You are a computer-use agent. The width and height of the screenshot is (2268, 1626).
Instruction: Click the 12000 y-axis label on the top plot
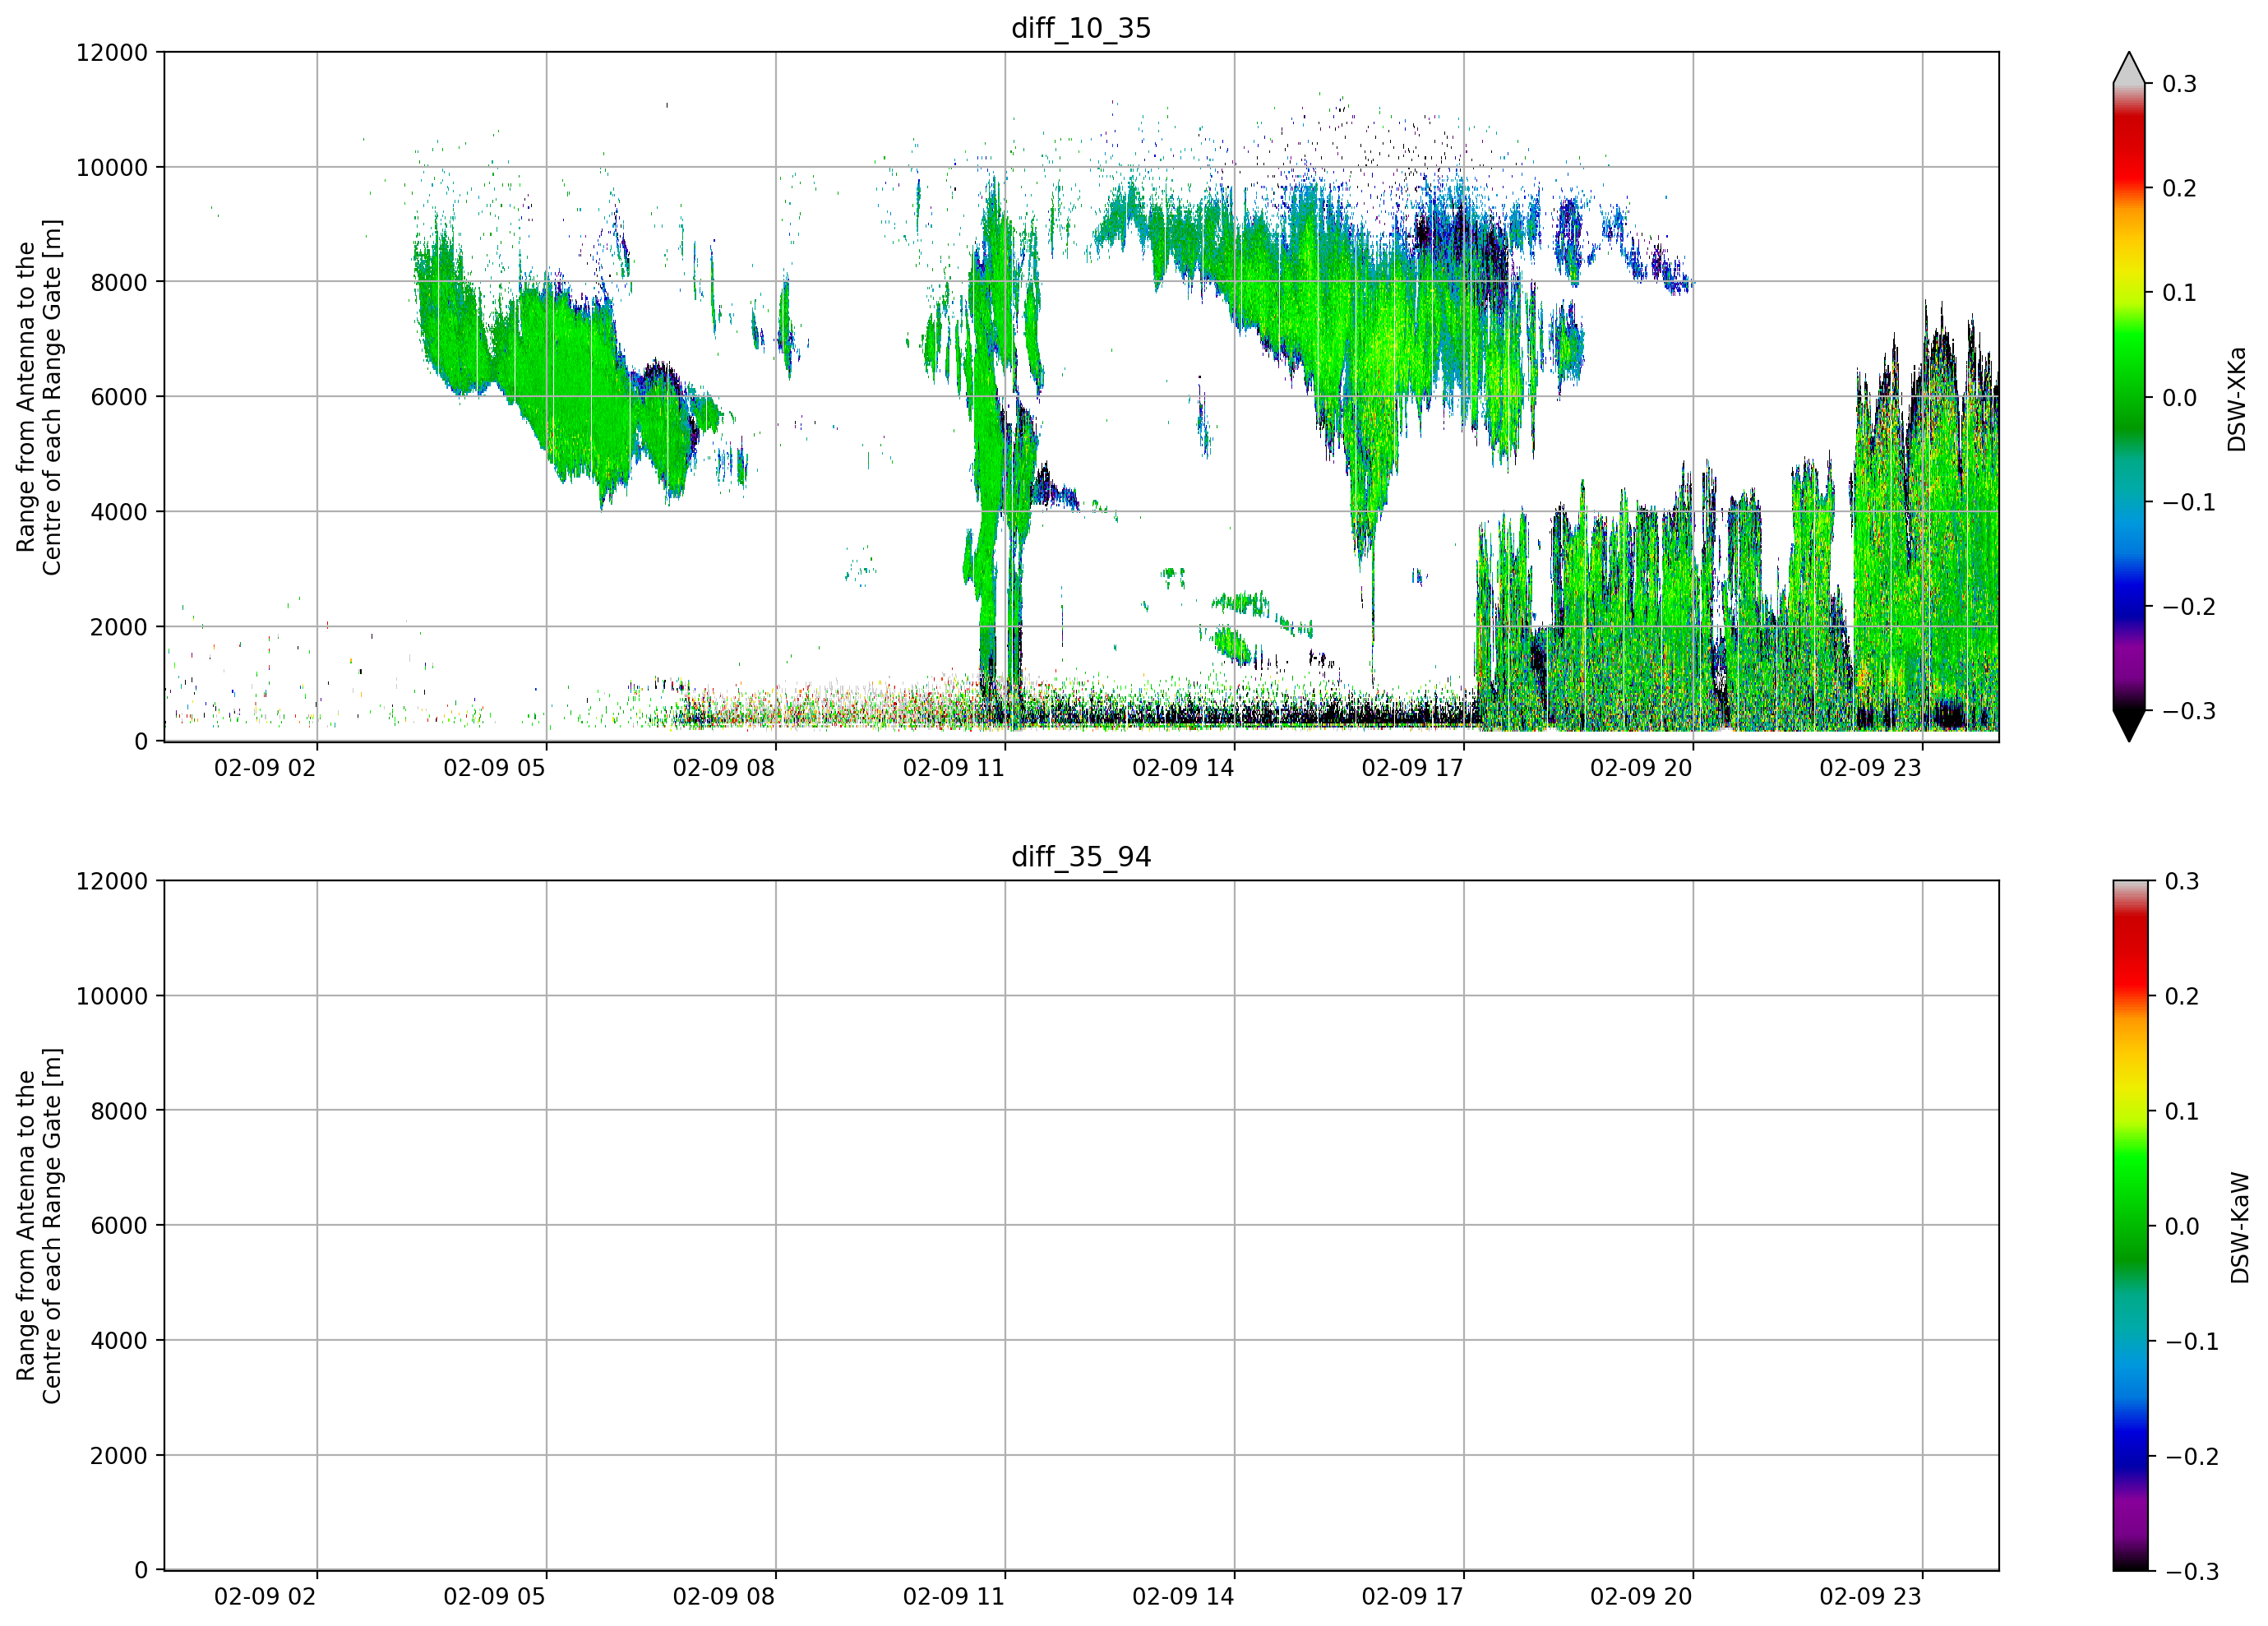click(112, 53)
